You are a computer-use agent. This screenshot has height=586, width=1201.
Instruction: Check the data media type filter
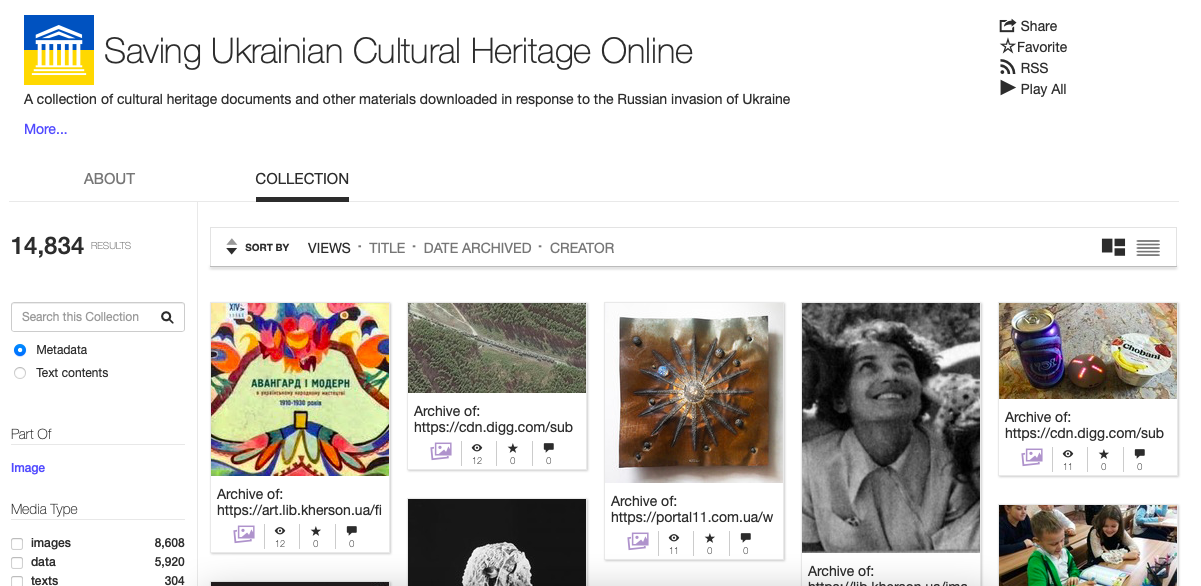point(17,562)
